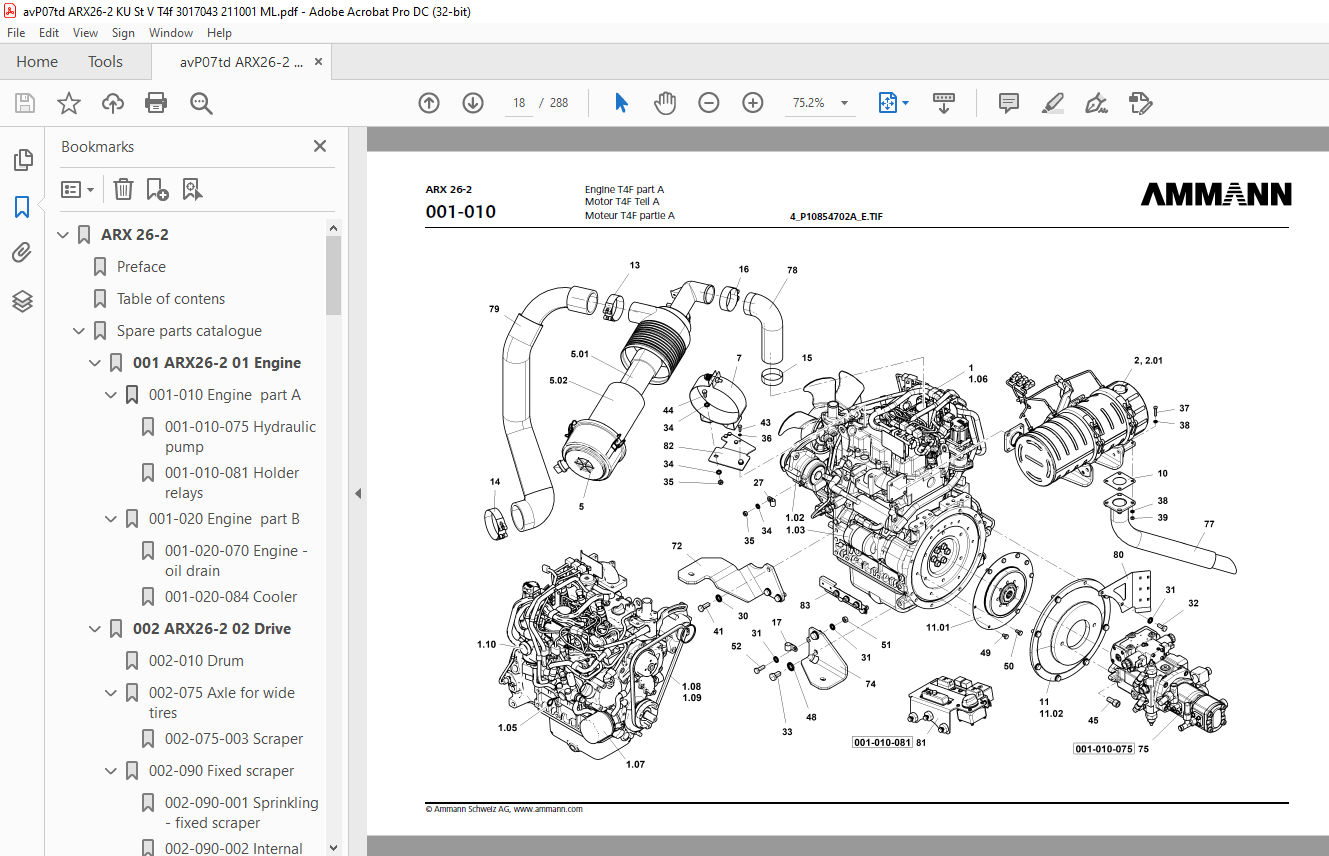The image size is (1329, 856).
Task: Collapse 002-090 Fixed scraper node
Action: (111, 771)
